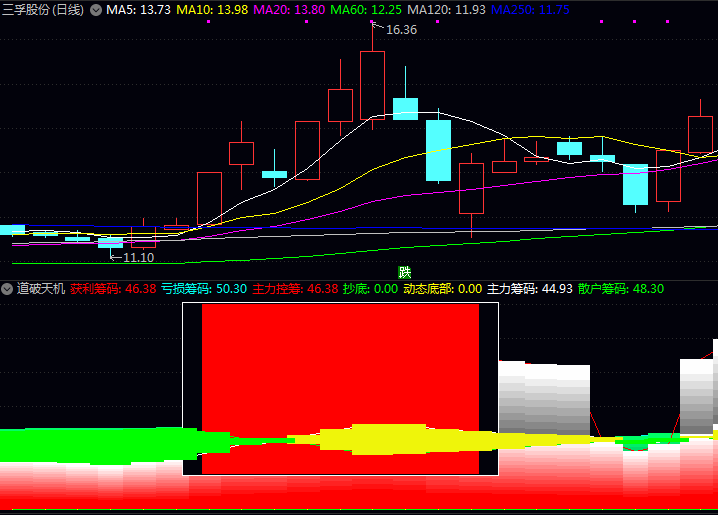
Task: Click the magenta MA20: 13.80 label
Action: (289, 10)
